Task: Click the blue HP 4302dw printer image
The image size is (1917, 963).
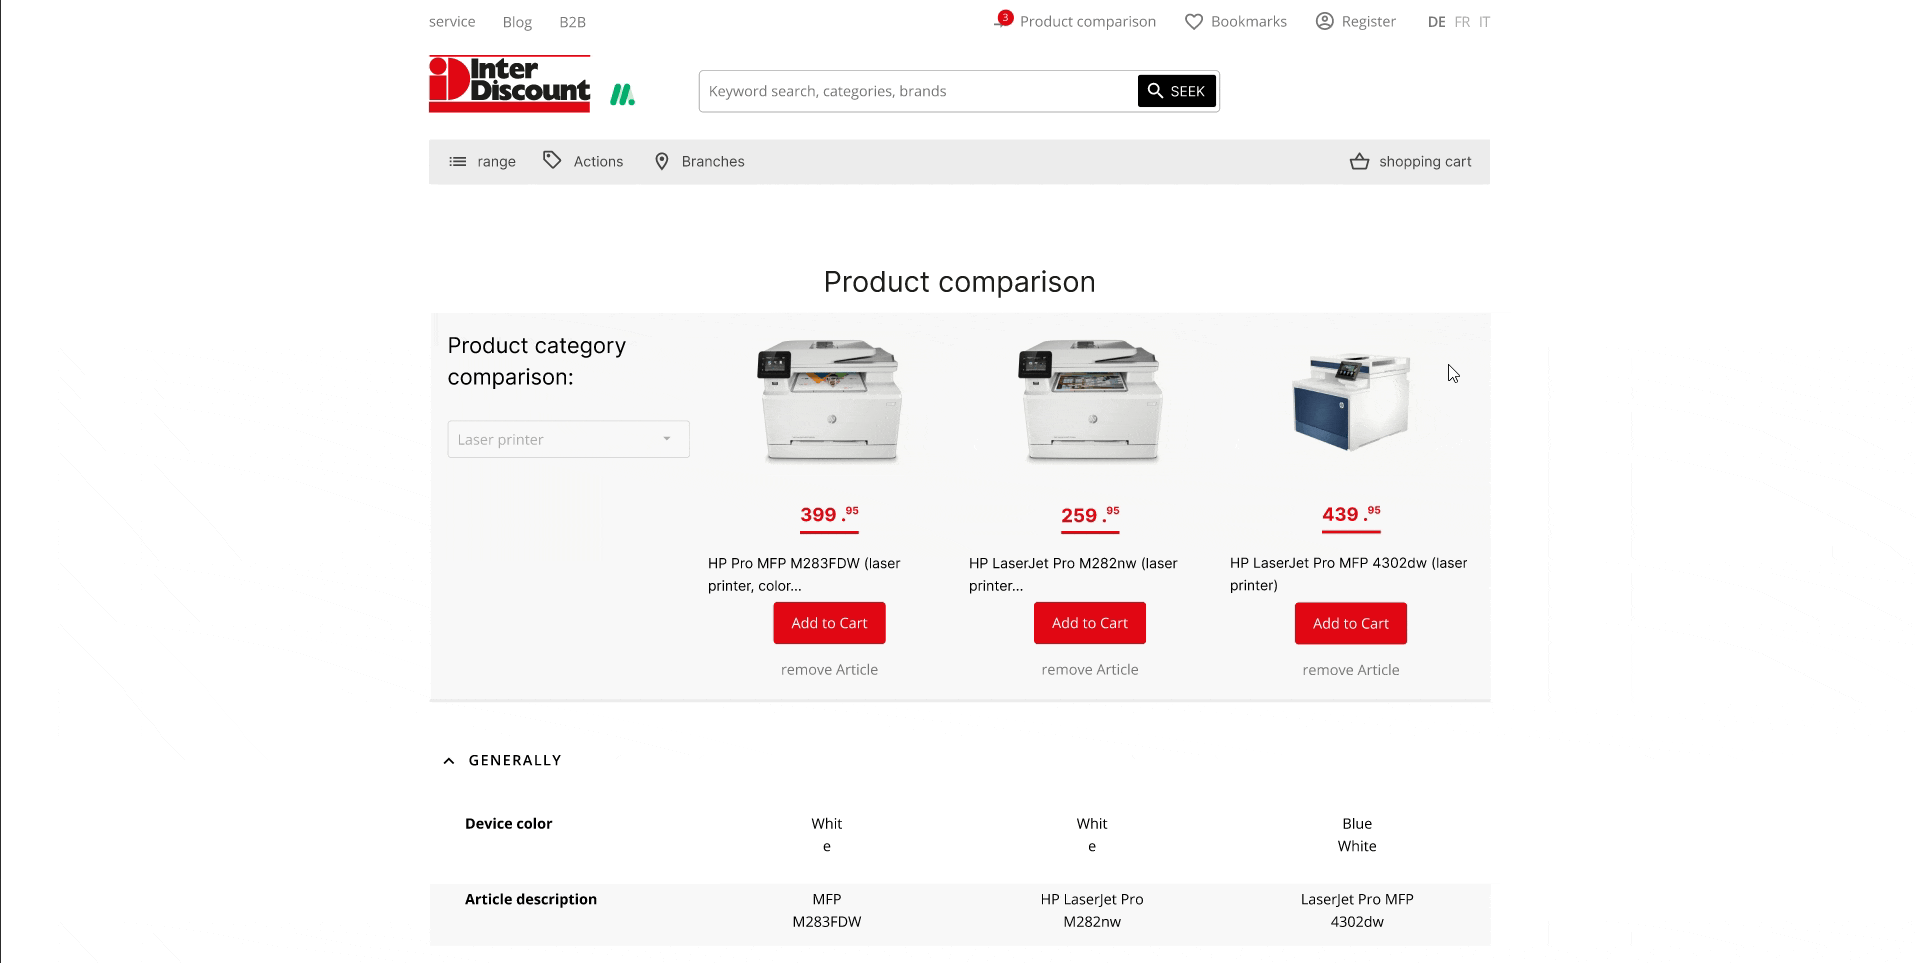Action: click(x=1351, y=401)
